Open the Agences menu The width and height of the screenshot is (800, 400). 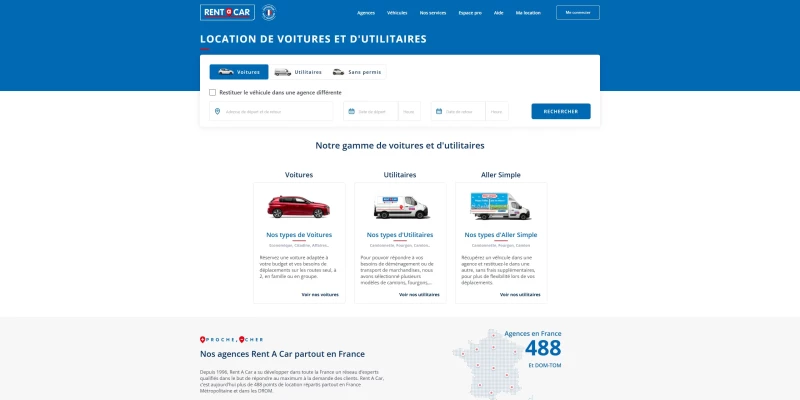(366, 13)
